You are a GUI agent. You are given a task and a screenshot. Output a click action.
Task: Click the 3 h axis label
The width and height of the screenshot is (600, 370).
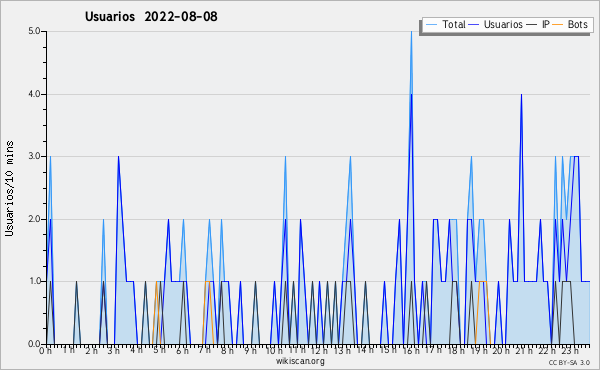[114, 351]
